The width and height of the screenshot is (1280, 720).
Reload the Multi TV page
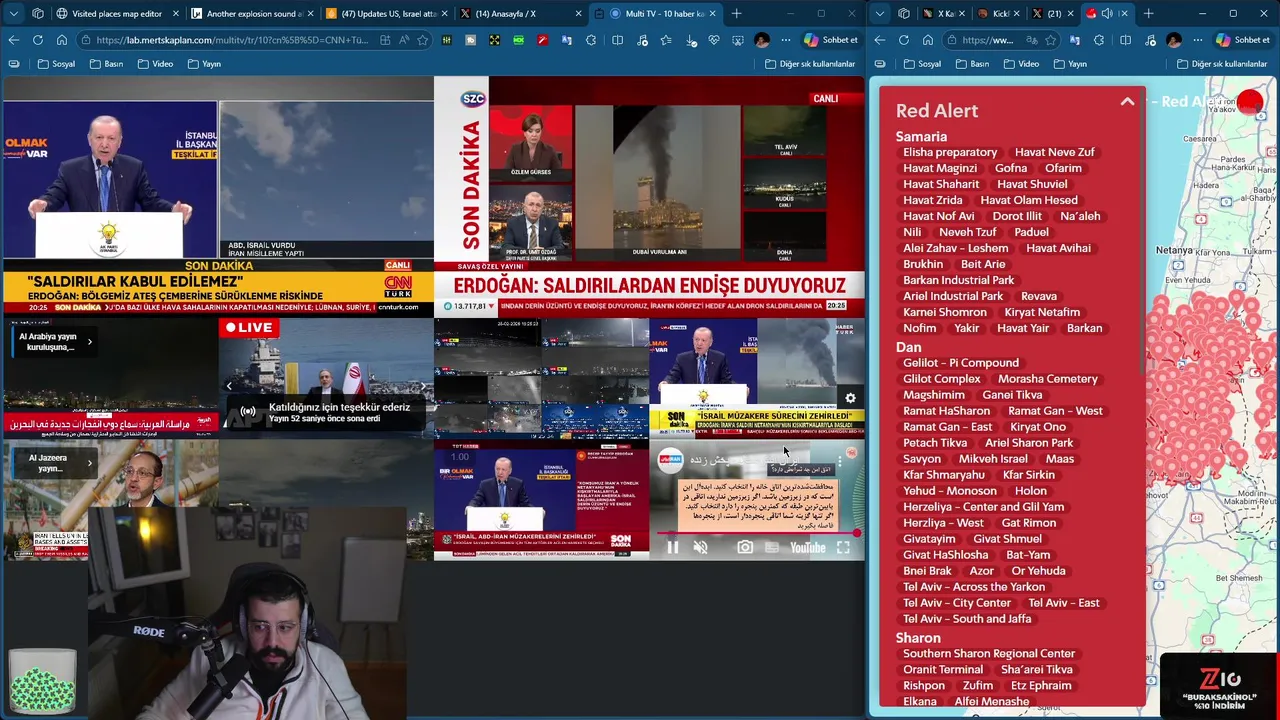[38, 40]
